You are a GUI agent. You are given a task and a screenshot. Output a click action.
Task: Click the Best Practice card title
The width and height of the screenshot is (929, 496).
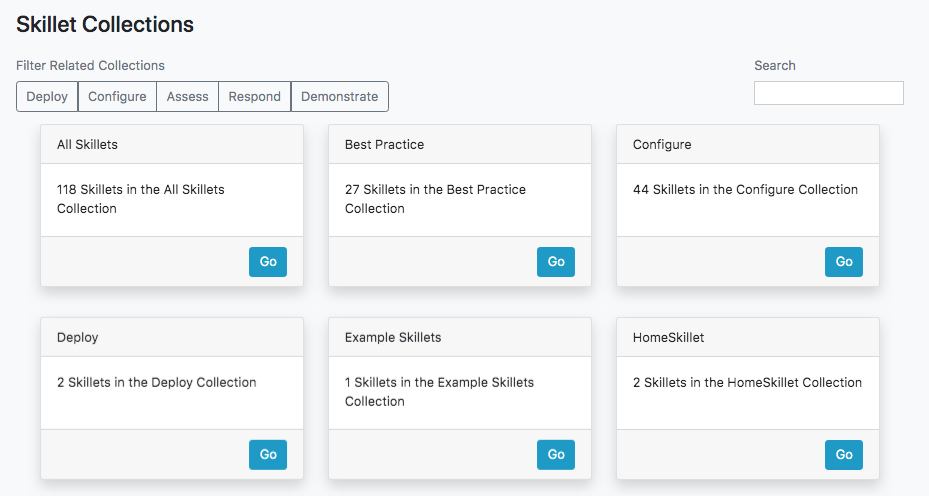[384, 145]
